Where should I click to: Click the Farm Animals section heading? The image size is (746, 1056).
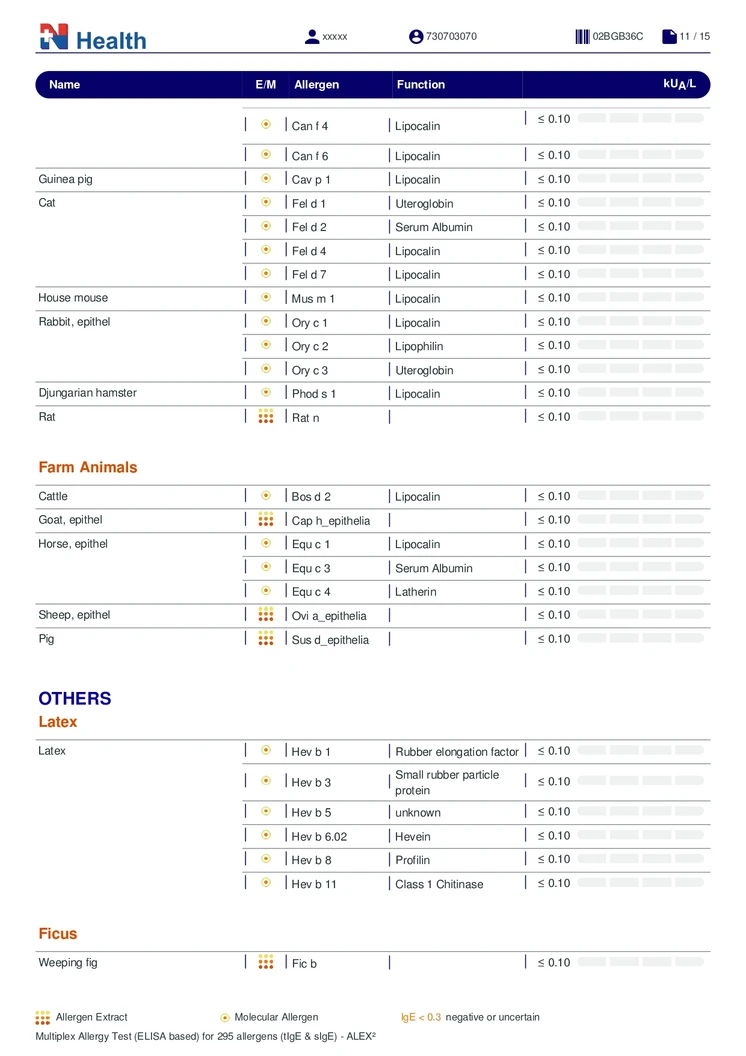(88, 467)
